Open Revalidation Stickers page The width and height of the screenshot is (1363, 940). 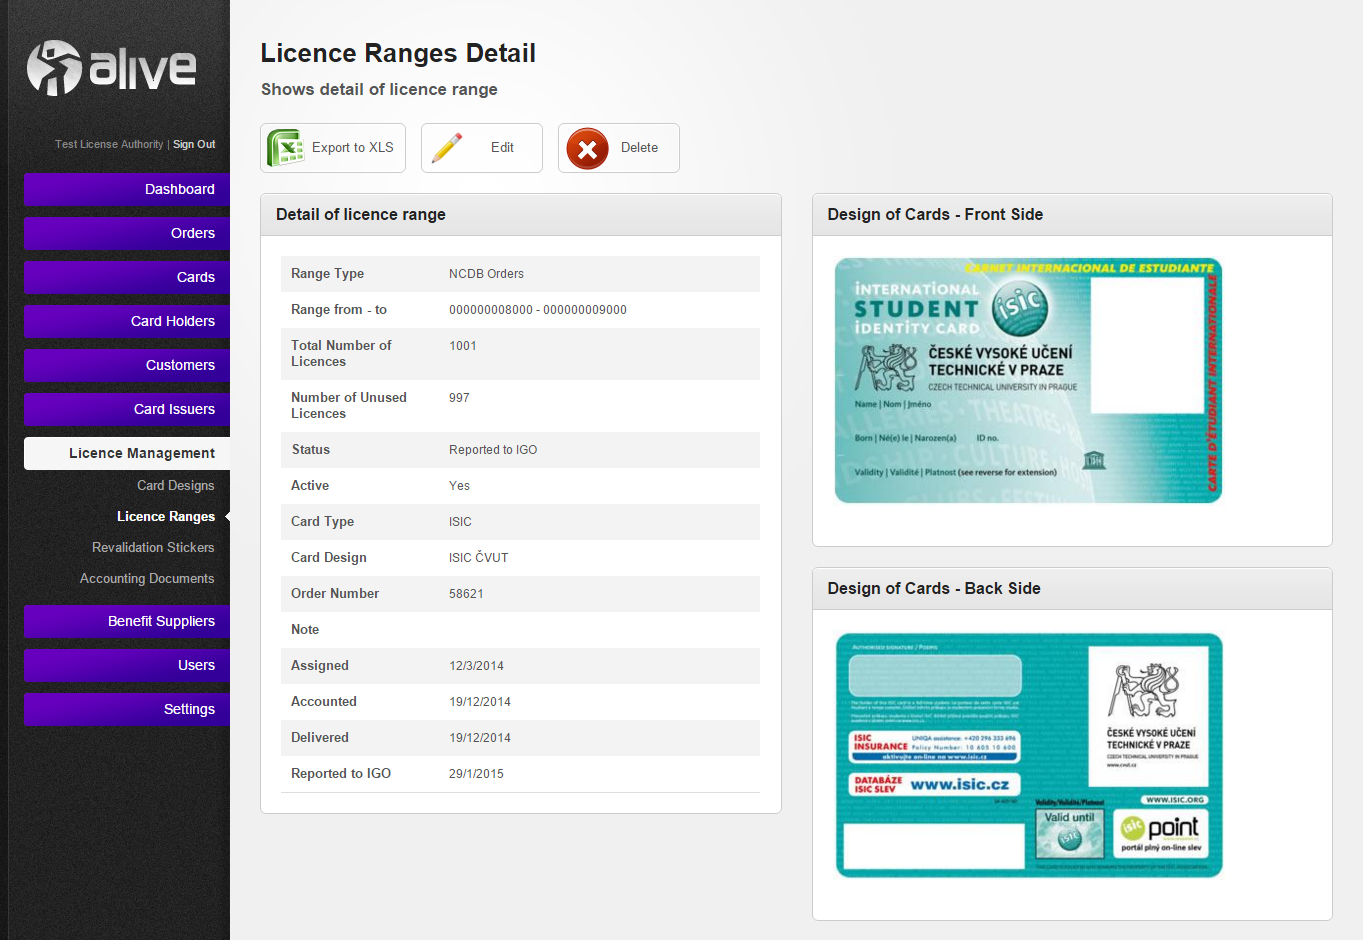[153, 547]
